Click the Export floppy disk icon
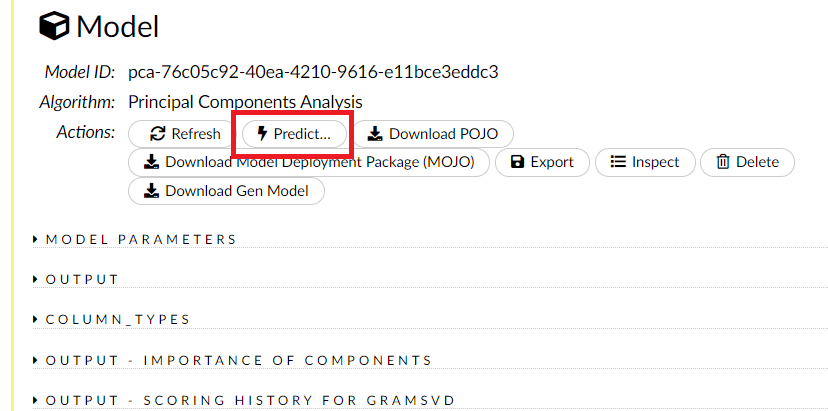Image resolution: width=828 pixels, height=411 pixels. (x=517, y=162)
